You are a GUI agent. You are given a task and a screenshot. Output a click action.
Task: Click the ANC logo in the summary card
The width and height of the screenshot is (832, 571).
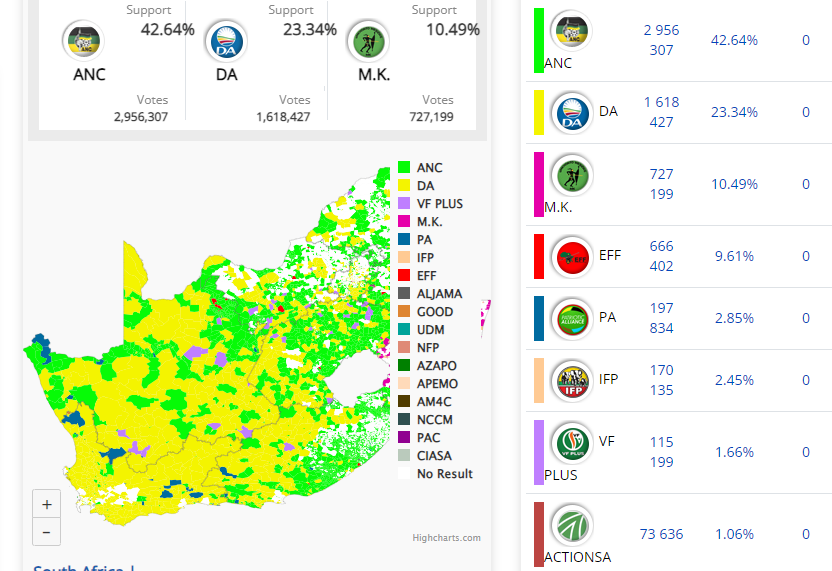(83, 41)
